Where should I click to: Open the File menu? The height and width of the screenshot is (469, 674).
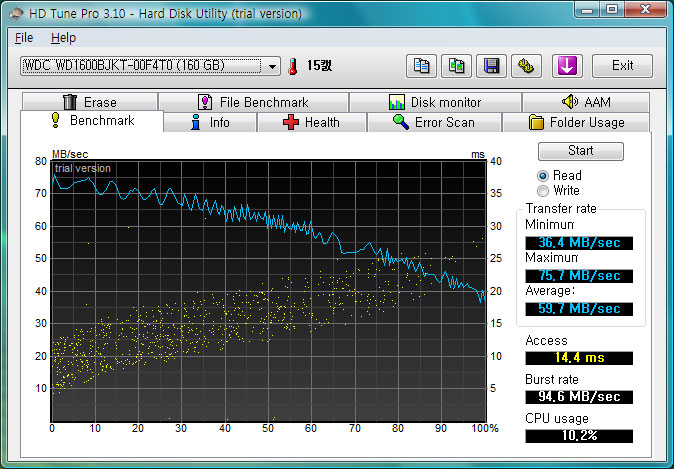pos(24,37)
